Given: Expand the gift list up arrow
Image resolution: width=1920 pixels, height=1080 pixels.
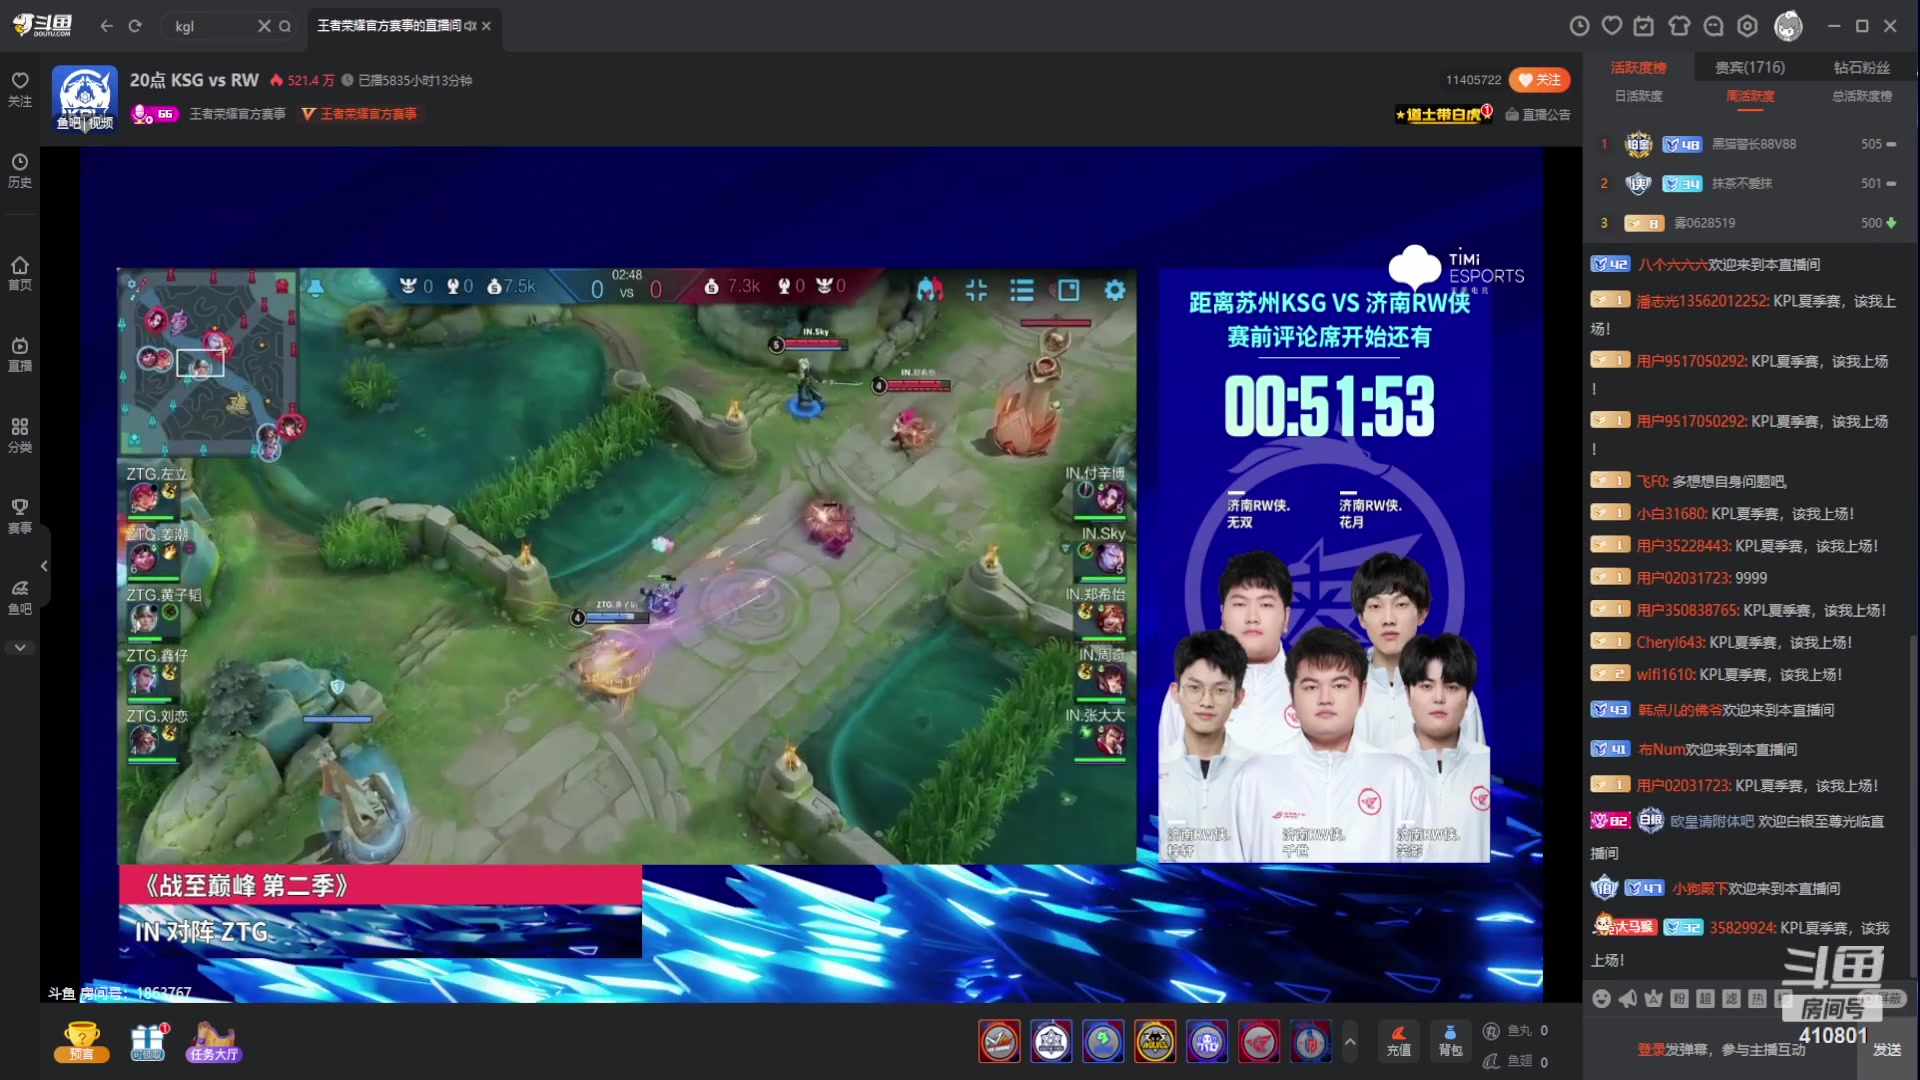Looking at the screenshot, I should pyautogui.click(x=1349, y=1042).
